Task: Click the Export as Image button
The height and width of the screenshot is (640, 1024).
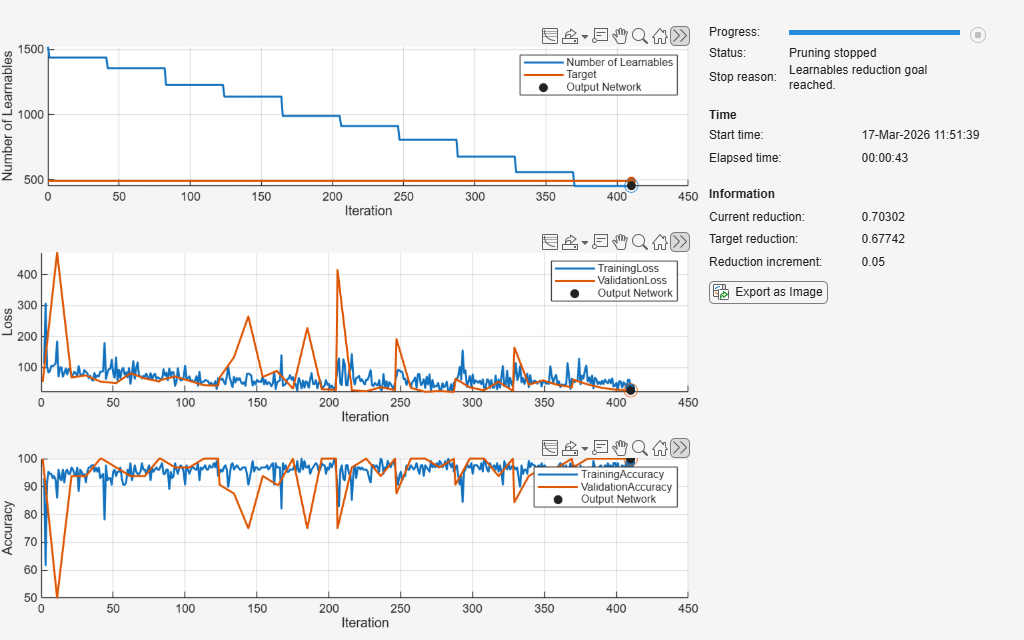Action: pos(768,292)
